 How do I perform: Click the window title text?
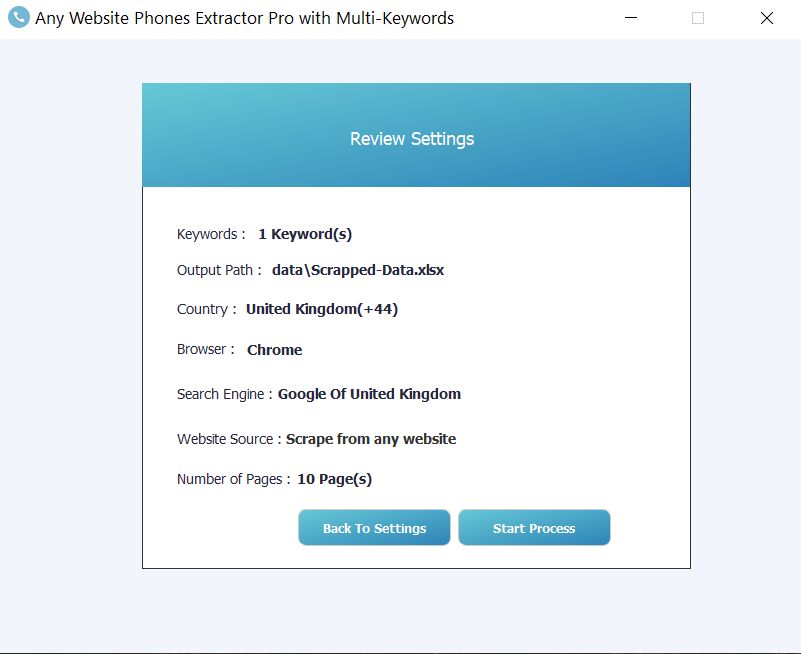tap(244, 18)
